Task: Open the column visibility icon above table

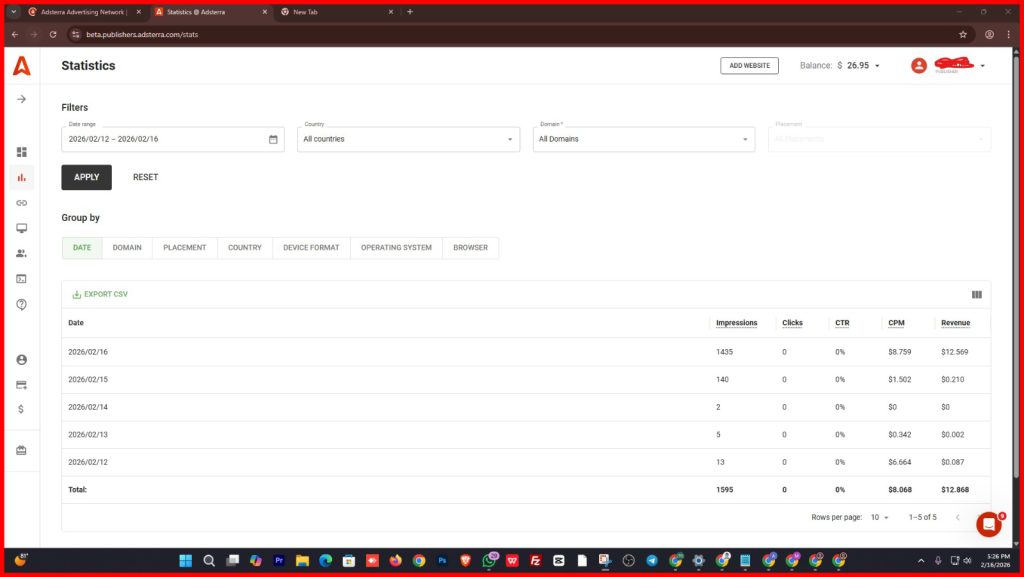Action: tap(976, 295)
